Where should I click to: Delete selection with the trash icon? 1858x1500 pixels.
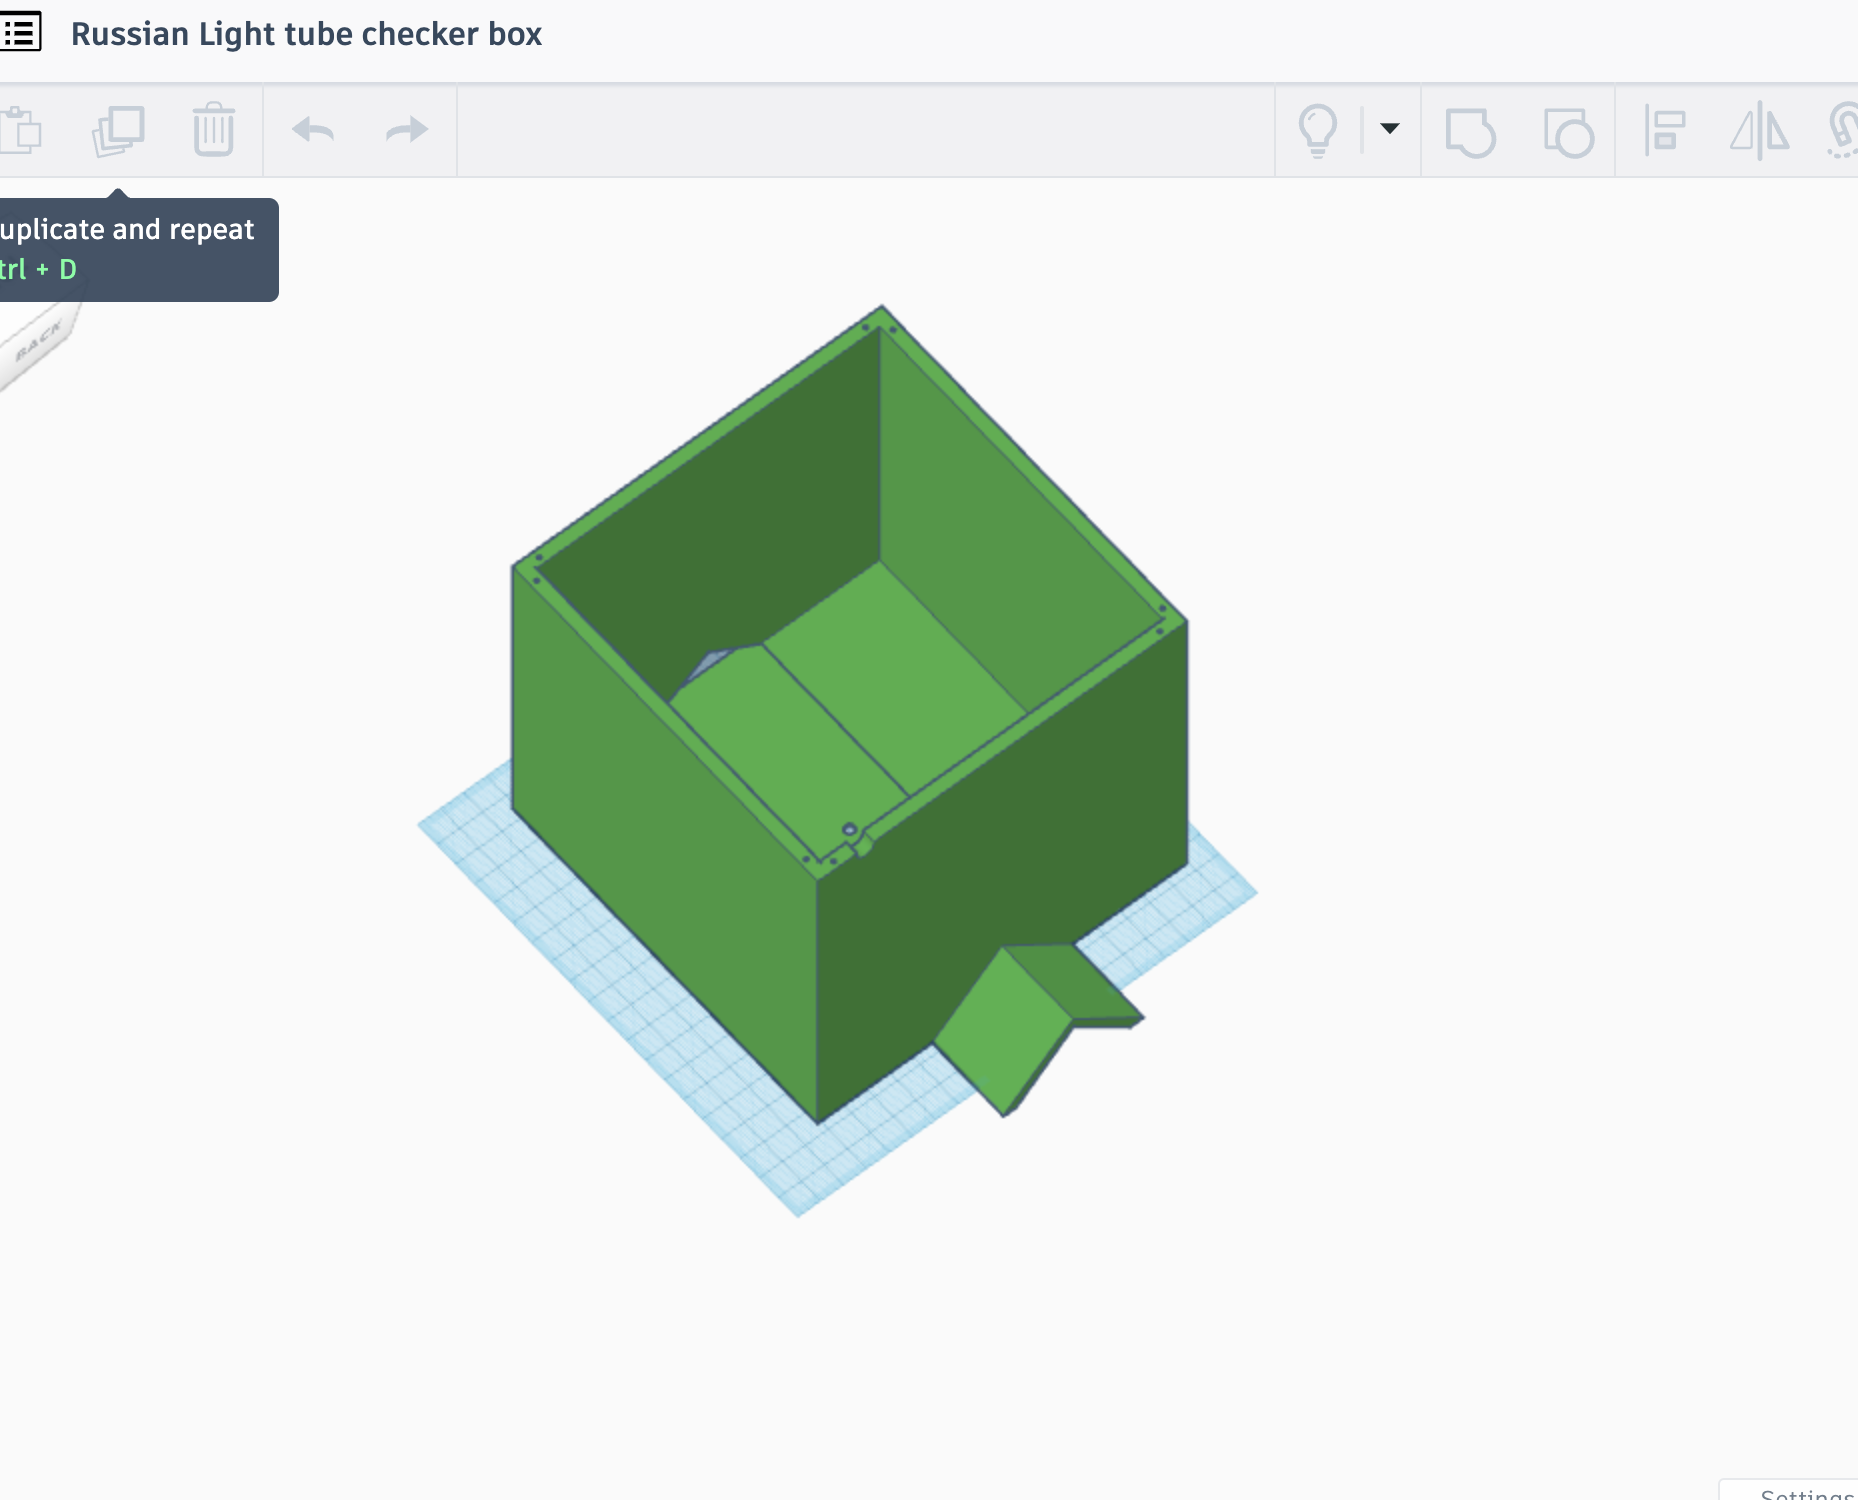214,130
